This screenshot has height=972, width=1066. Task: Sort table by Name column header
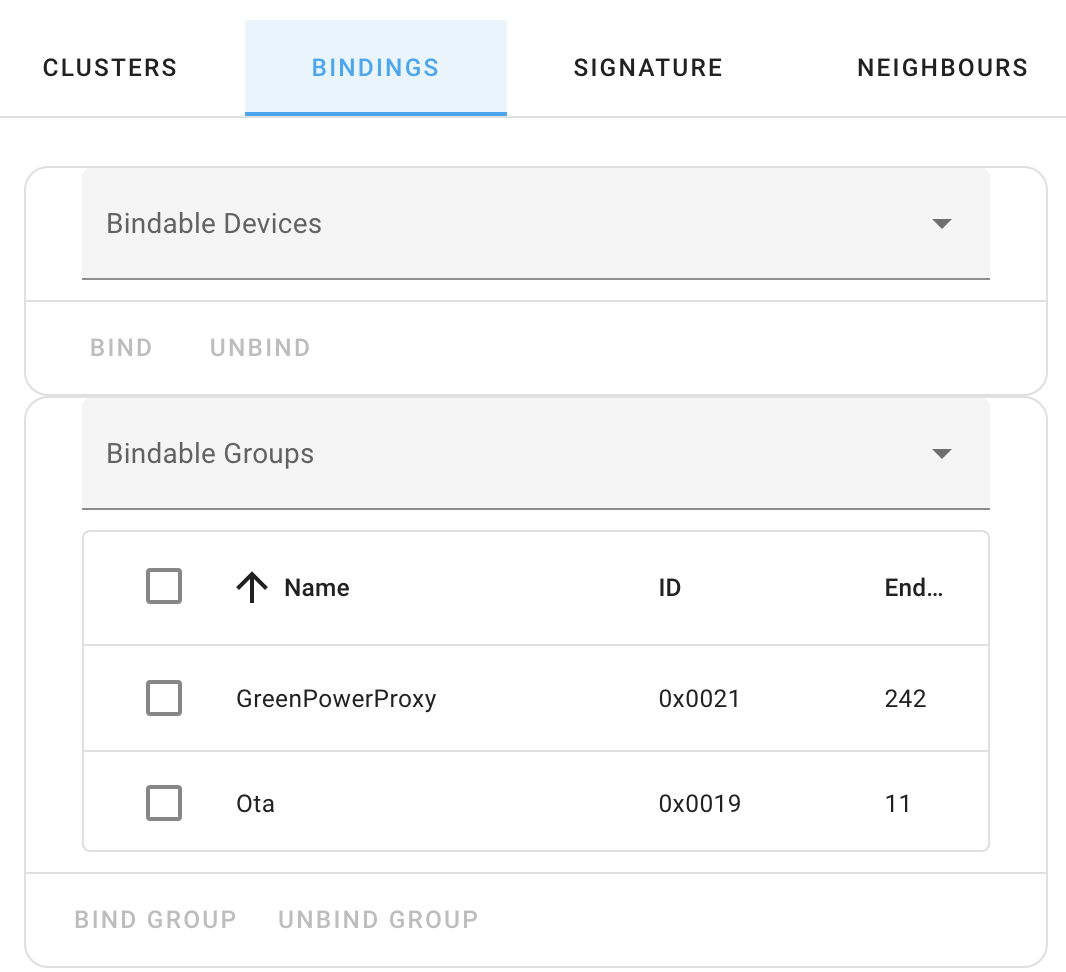click(x=317, y=588)
